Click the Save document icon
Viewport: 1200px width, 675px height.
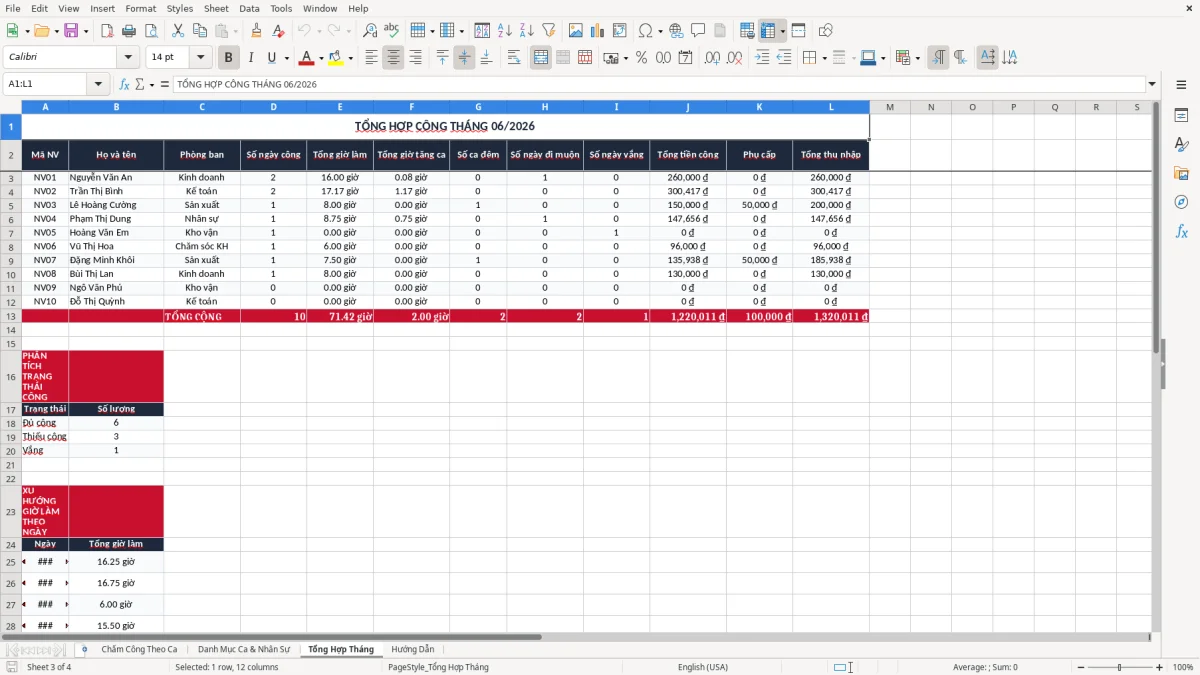(x=71, y=31)
